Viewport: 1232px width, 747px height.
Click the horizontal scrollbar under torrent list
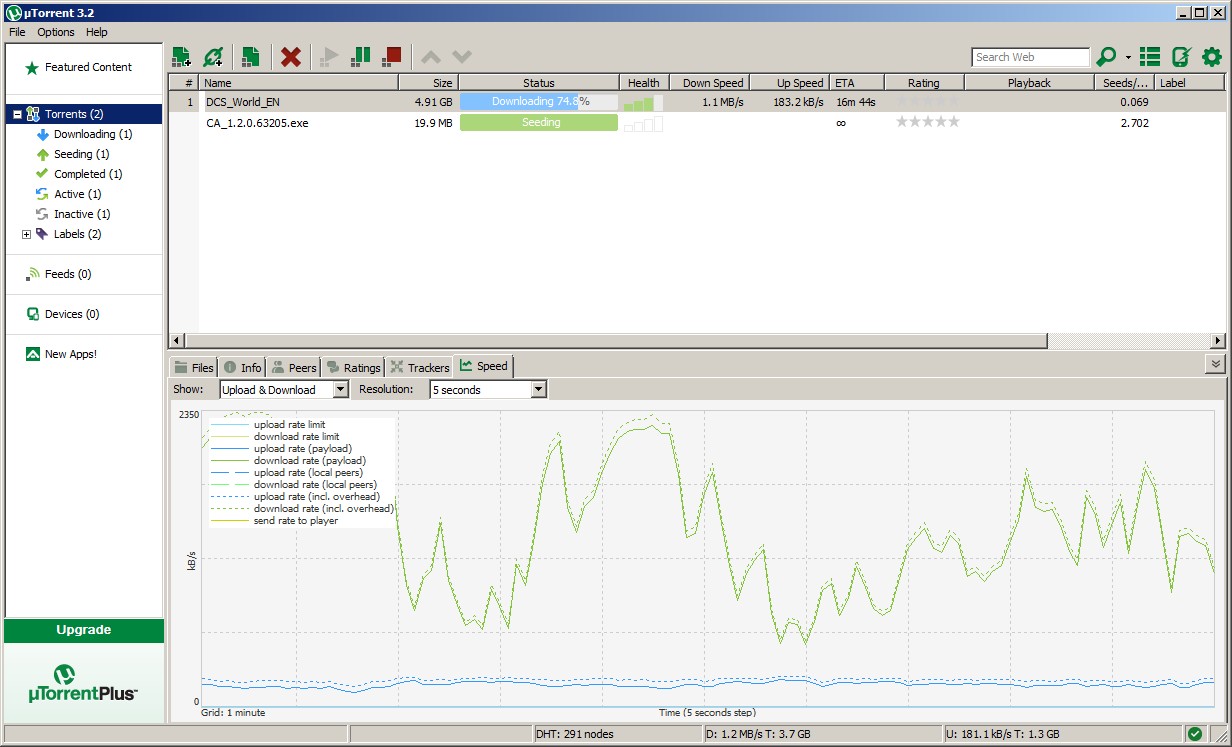click(x=615, y=340)
